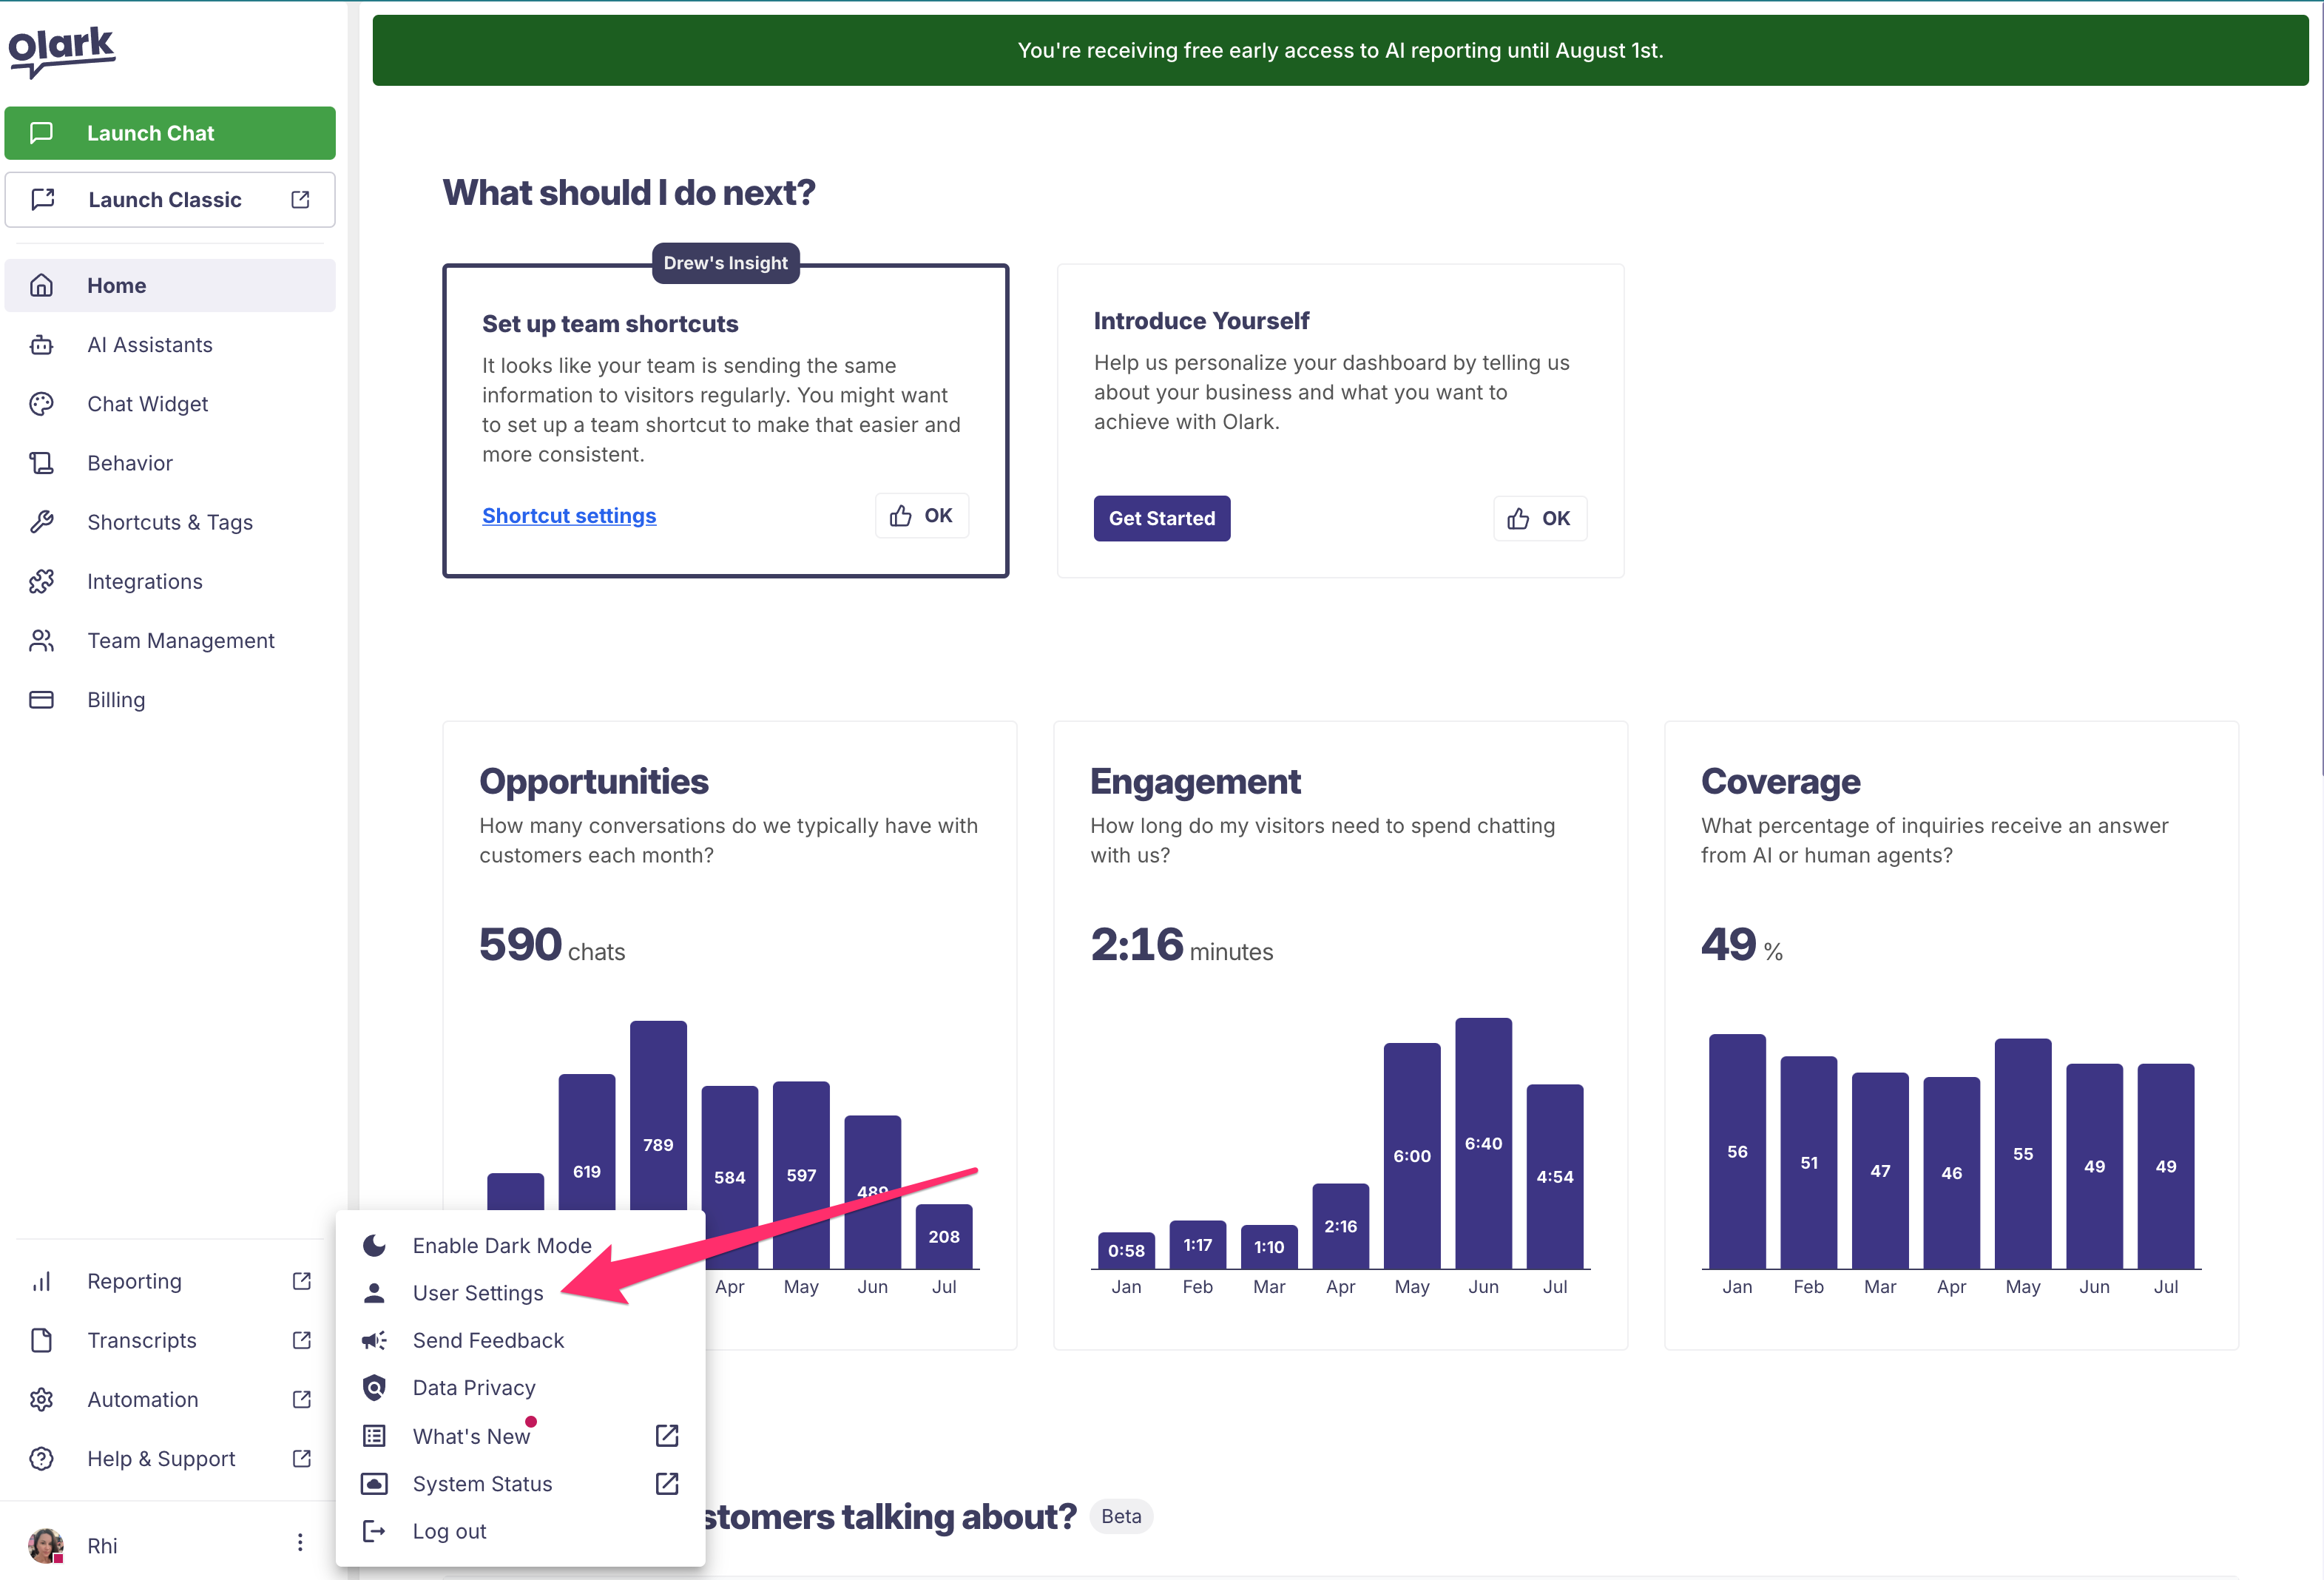Click OK thumbs-up on Introduce Yourself card
Viewport: 2324px width, 1580px height.
pyautogui.click(x=1539, y=519)
